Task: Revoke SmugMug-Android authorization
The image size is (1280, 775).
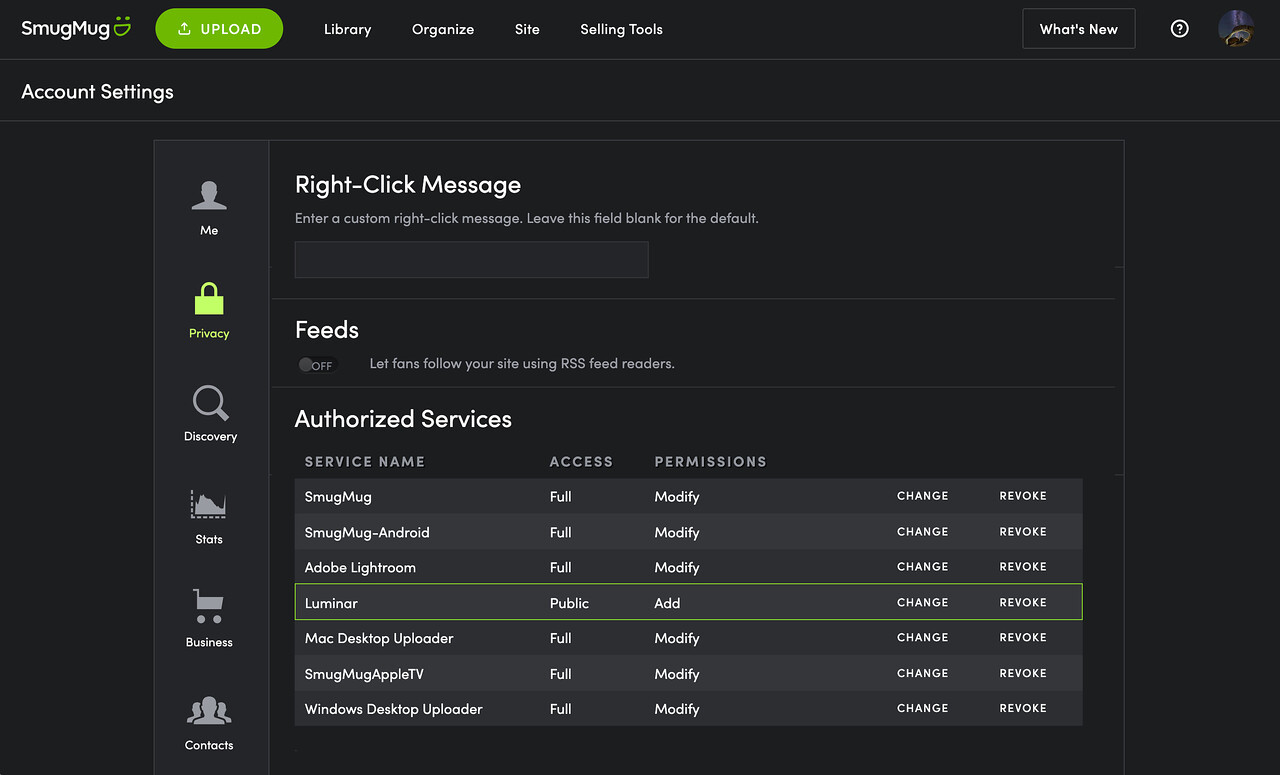Action: coord(1023,532)
